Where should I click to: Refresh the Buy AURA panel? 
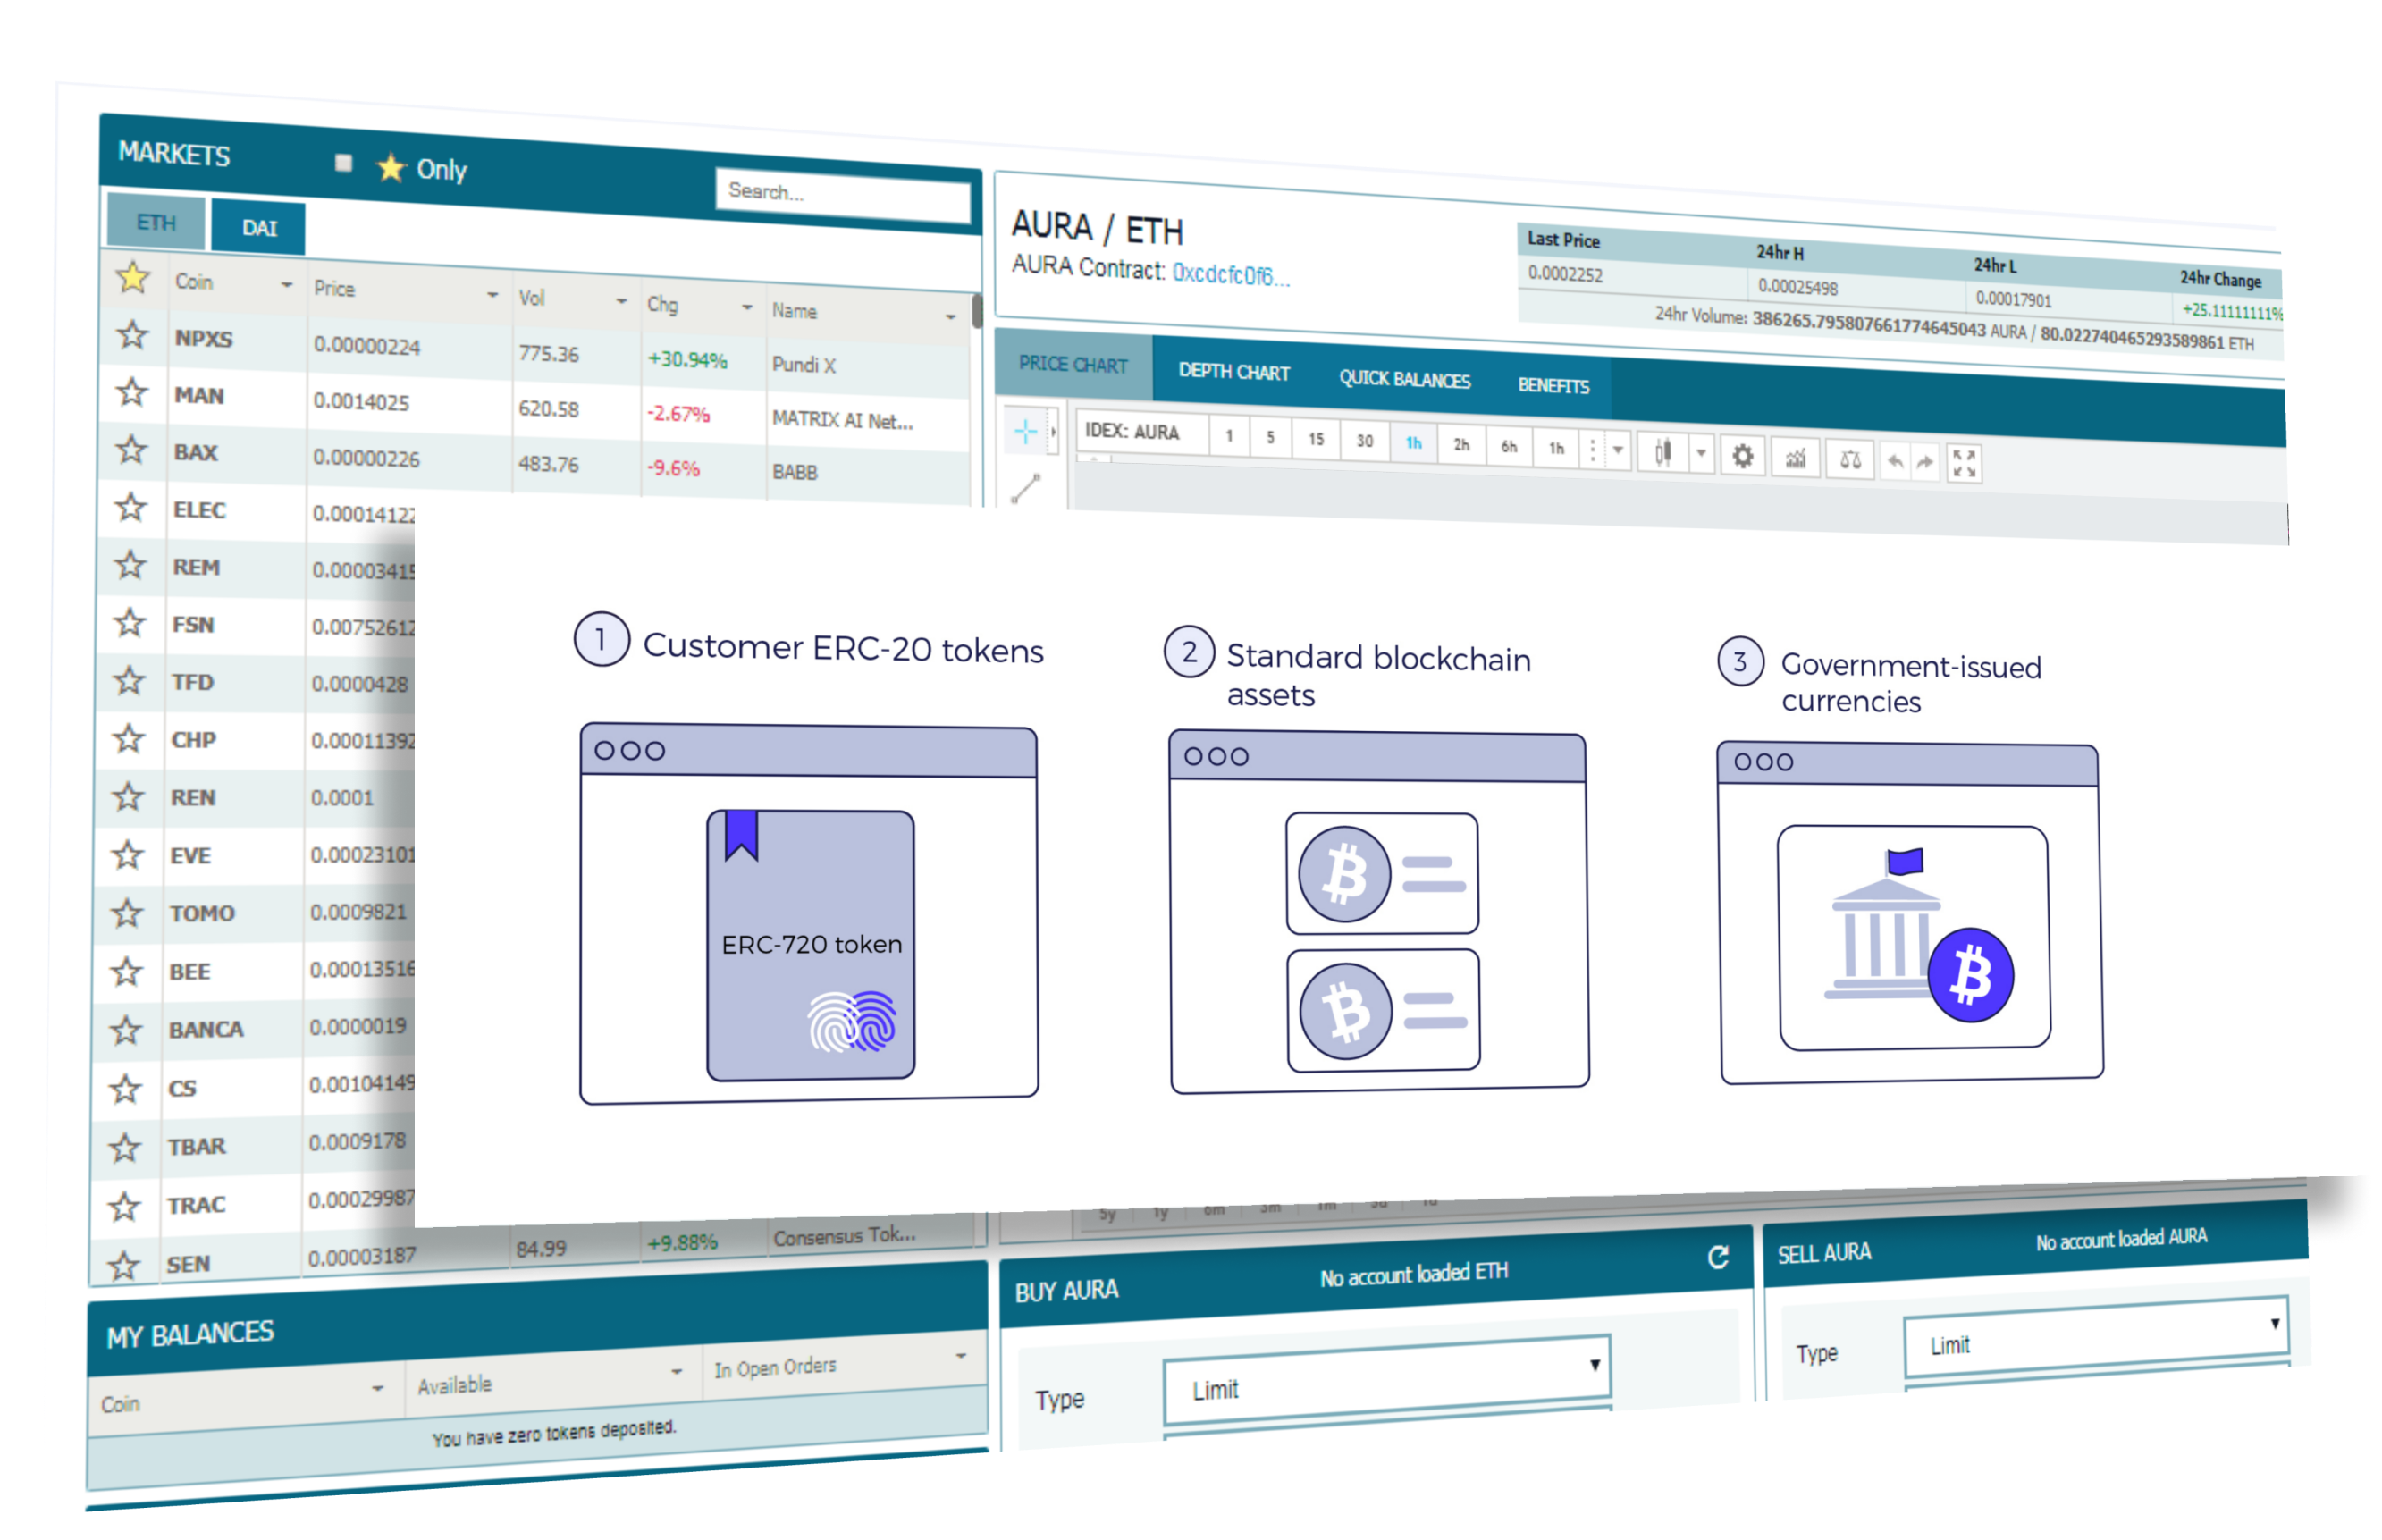click(x=1718, y=1258)
